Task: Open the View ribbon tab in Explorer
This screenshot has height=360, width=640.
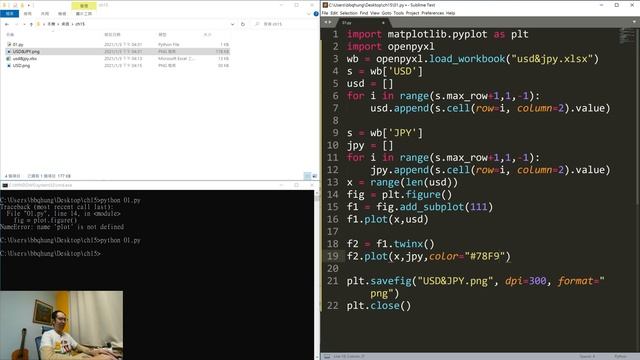Action: coord(62,13)
